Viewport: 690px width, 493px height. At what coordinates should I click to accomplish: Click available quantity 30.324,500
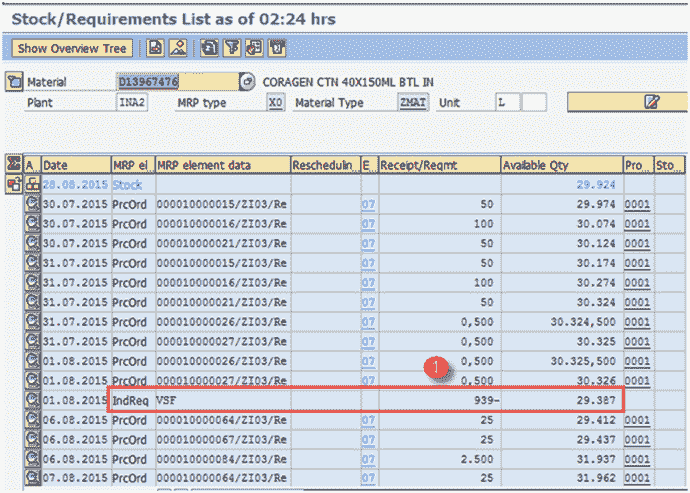click(x=583, y=322)
